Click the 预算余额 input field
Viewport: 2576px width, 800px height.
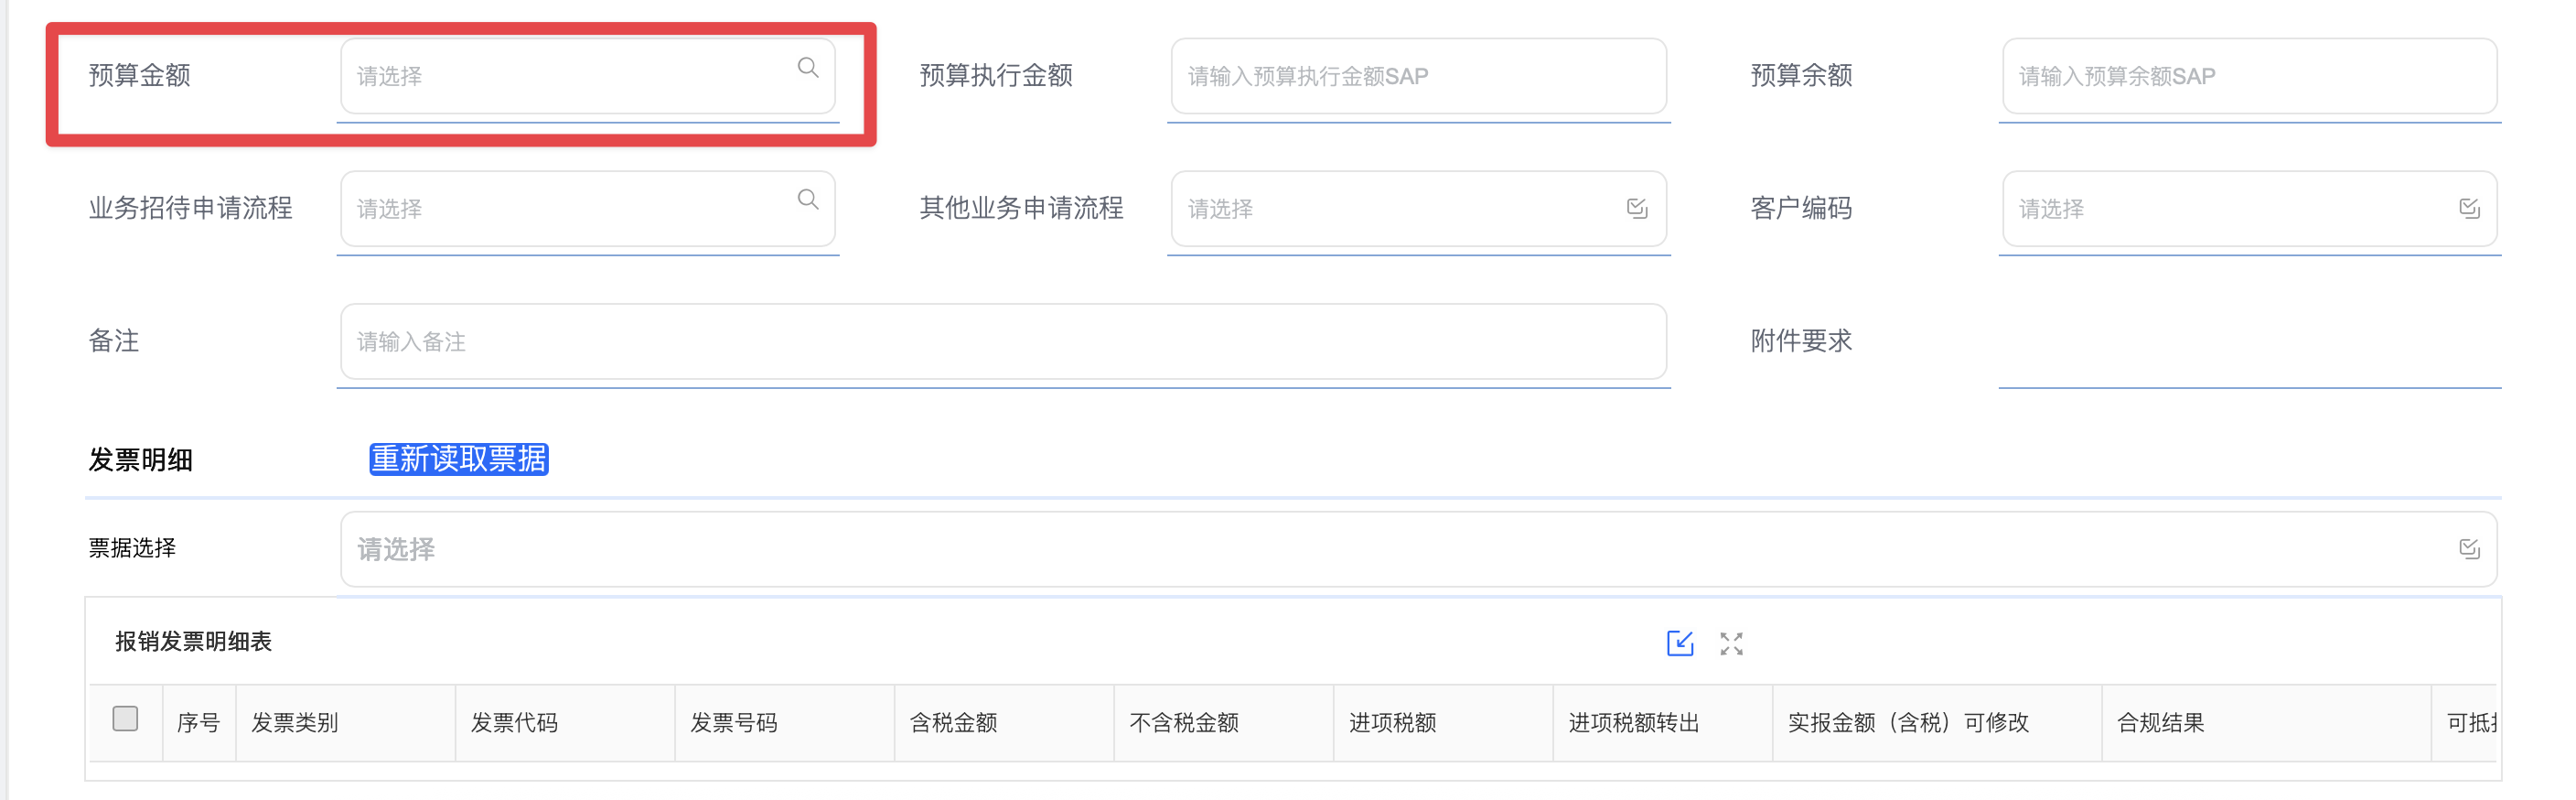pyautogui.click(x=2249, y=76)
